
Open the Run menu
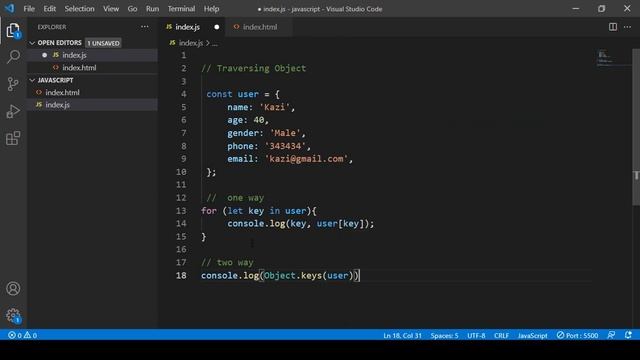click(152, 9)
